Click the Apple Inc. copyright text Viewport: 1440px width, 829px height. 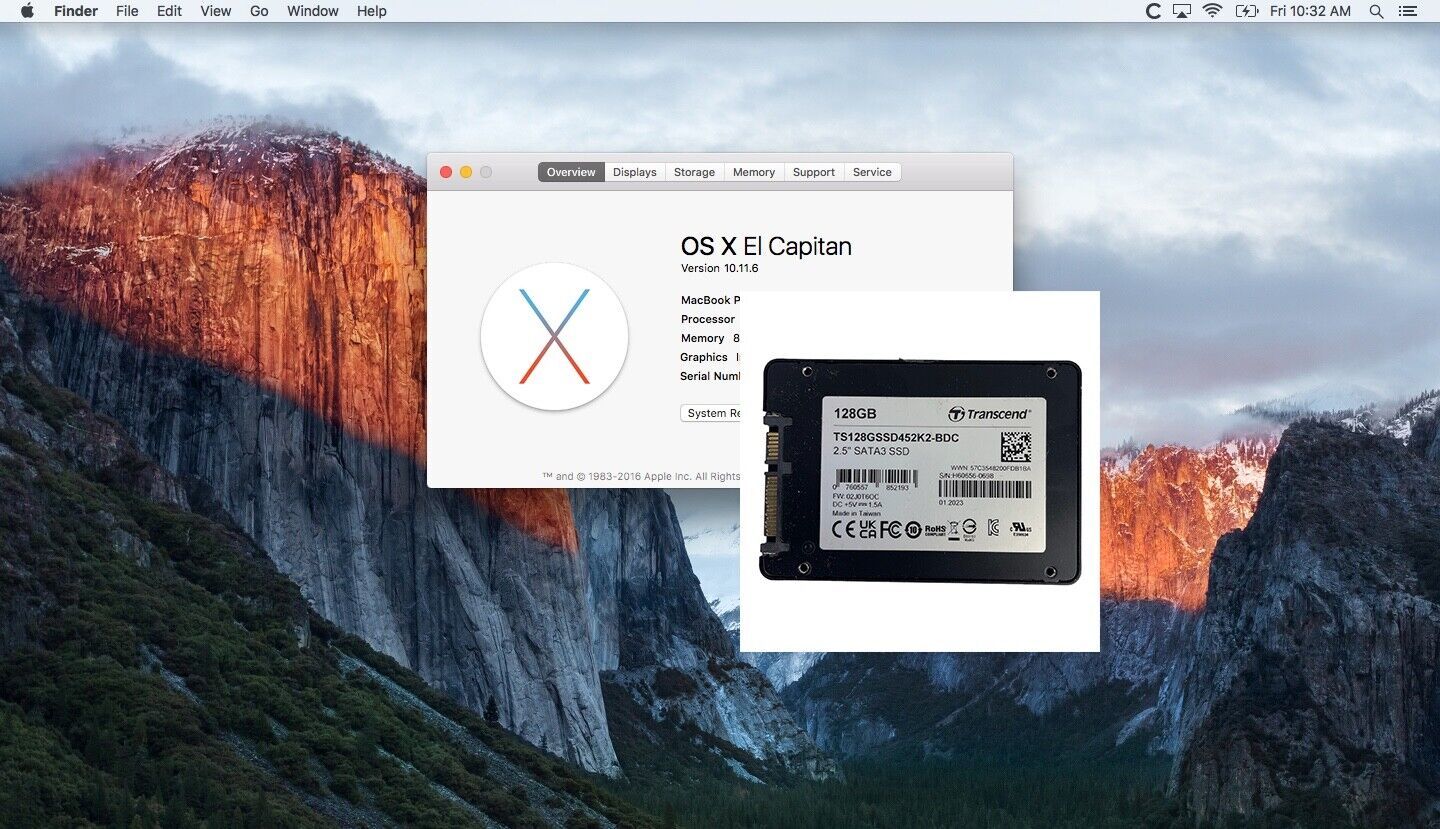(x=641, y=476)
